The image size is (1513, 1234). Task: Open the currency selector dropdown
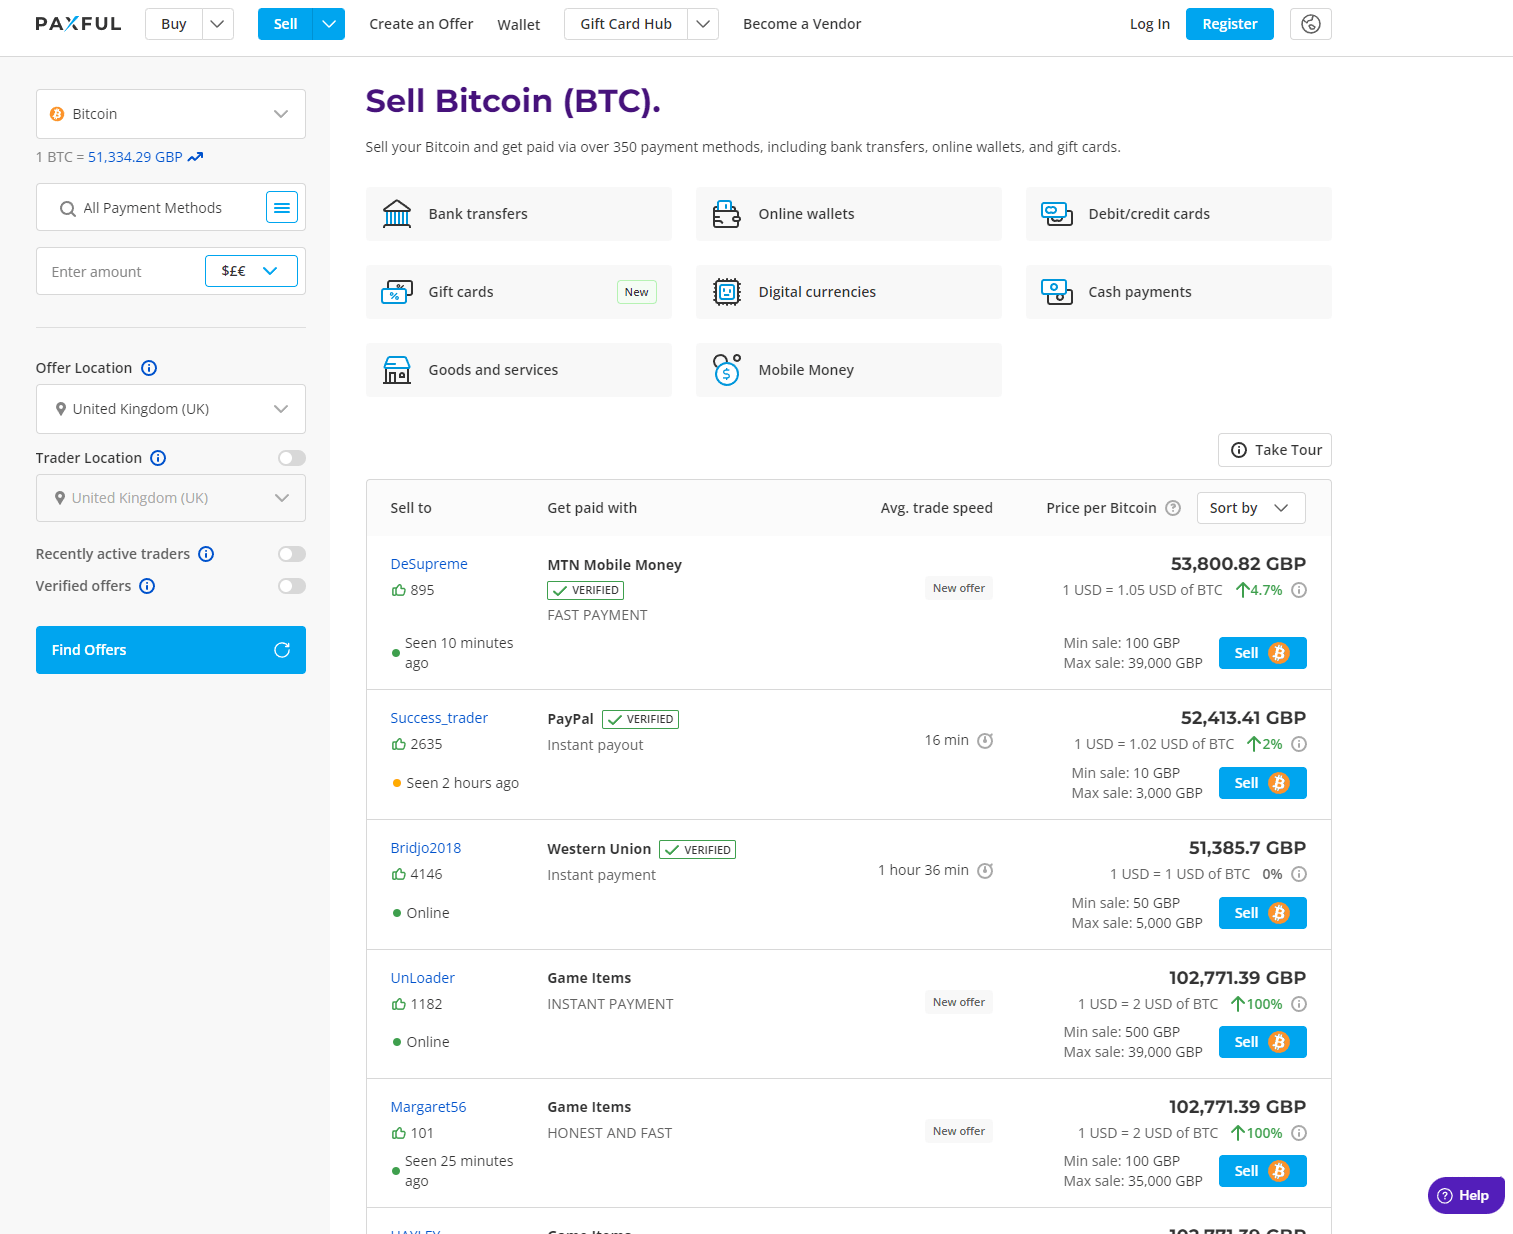coord(251,271)
